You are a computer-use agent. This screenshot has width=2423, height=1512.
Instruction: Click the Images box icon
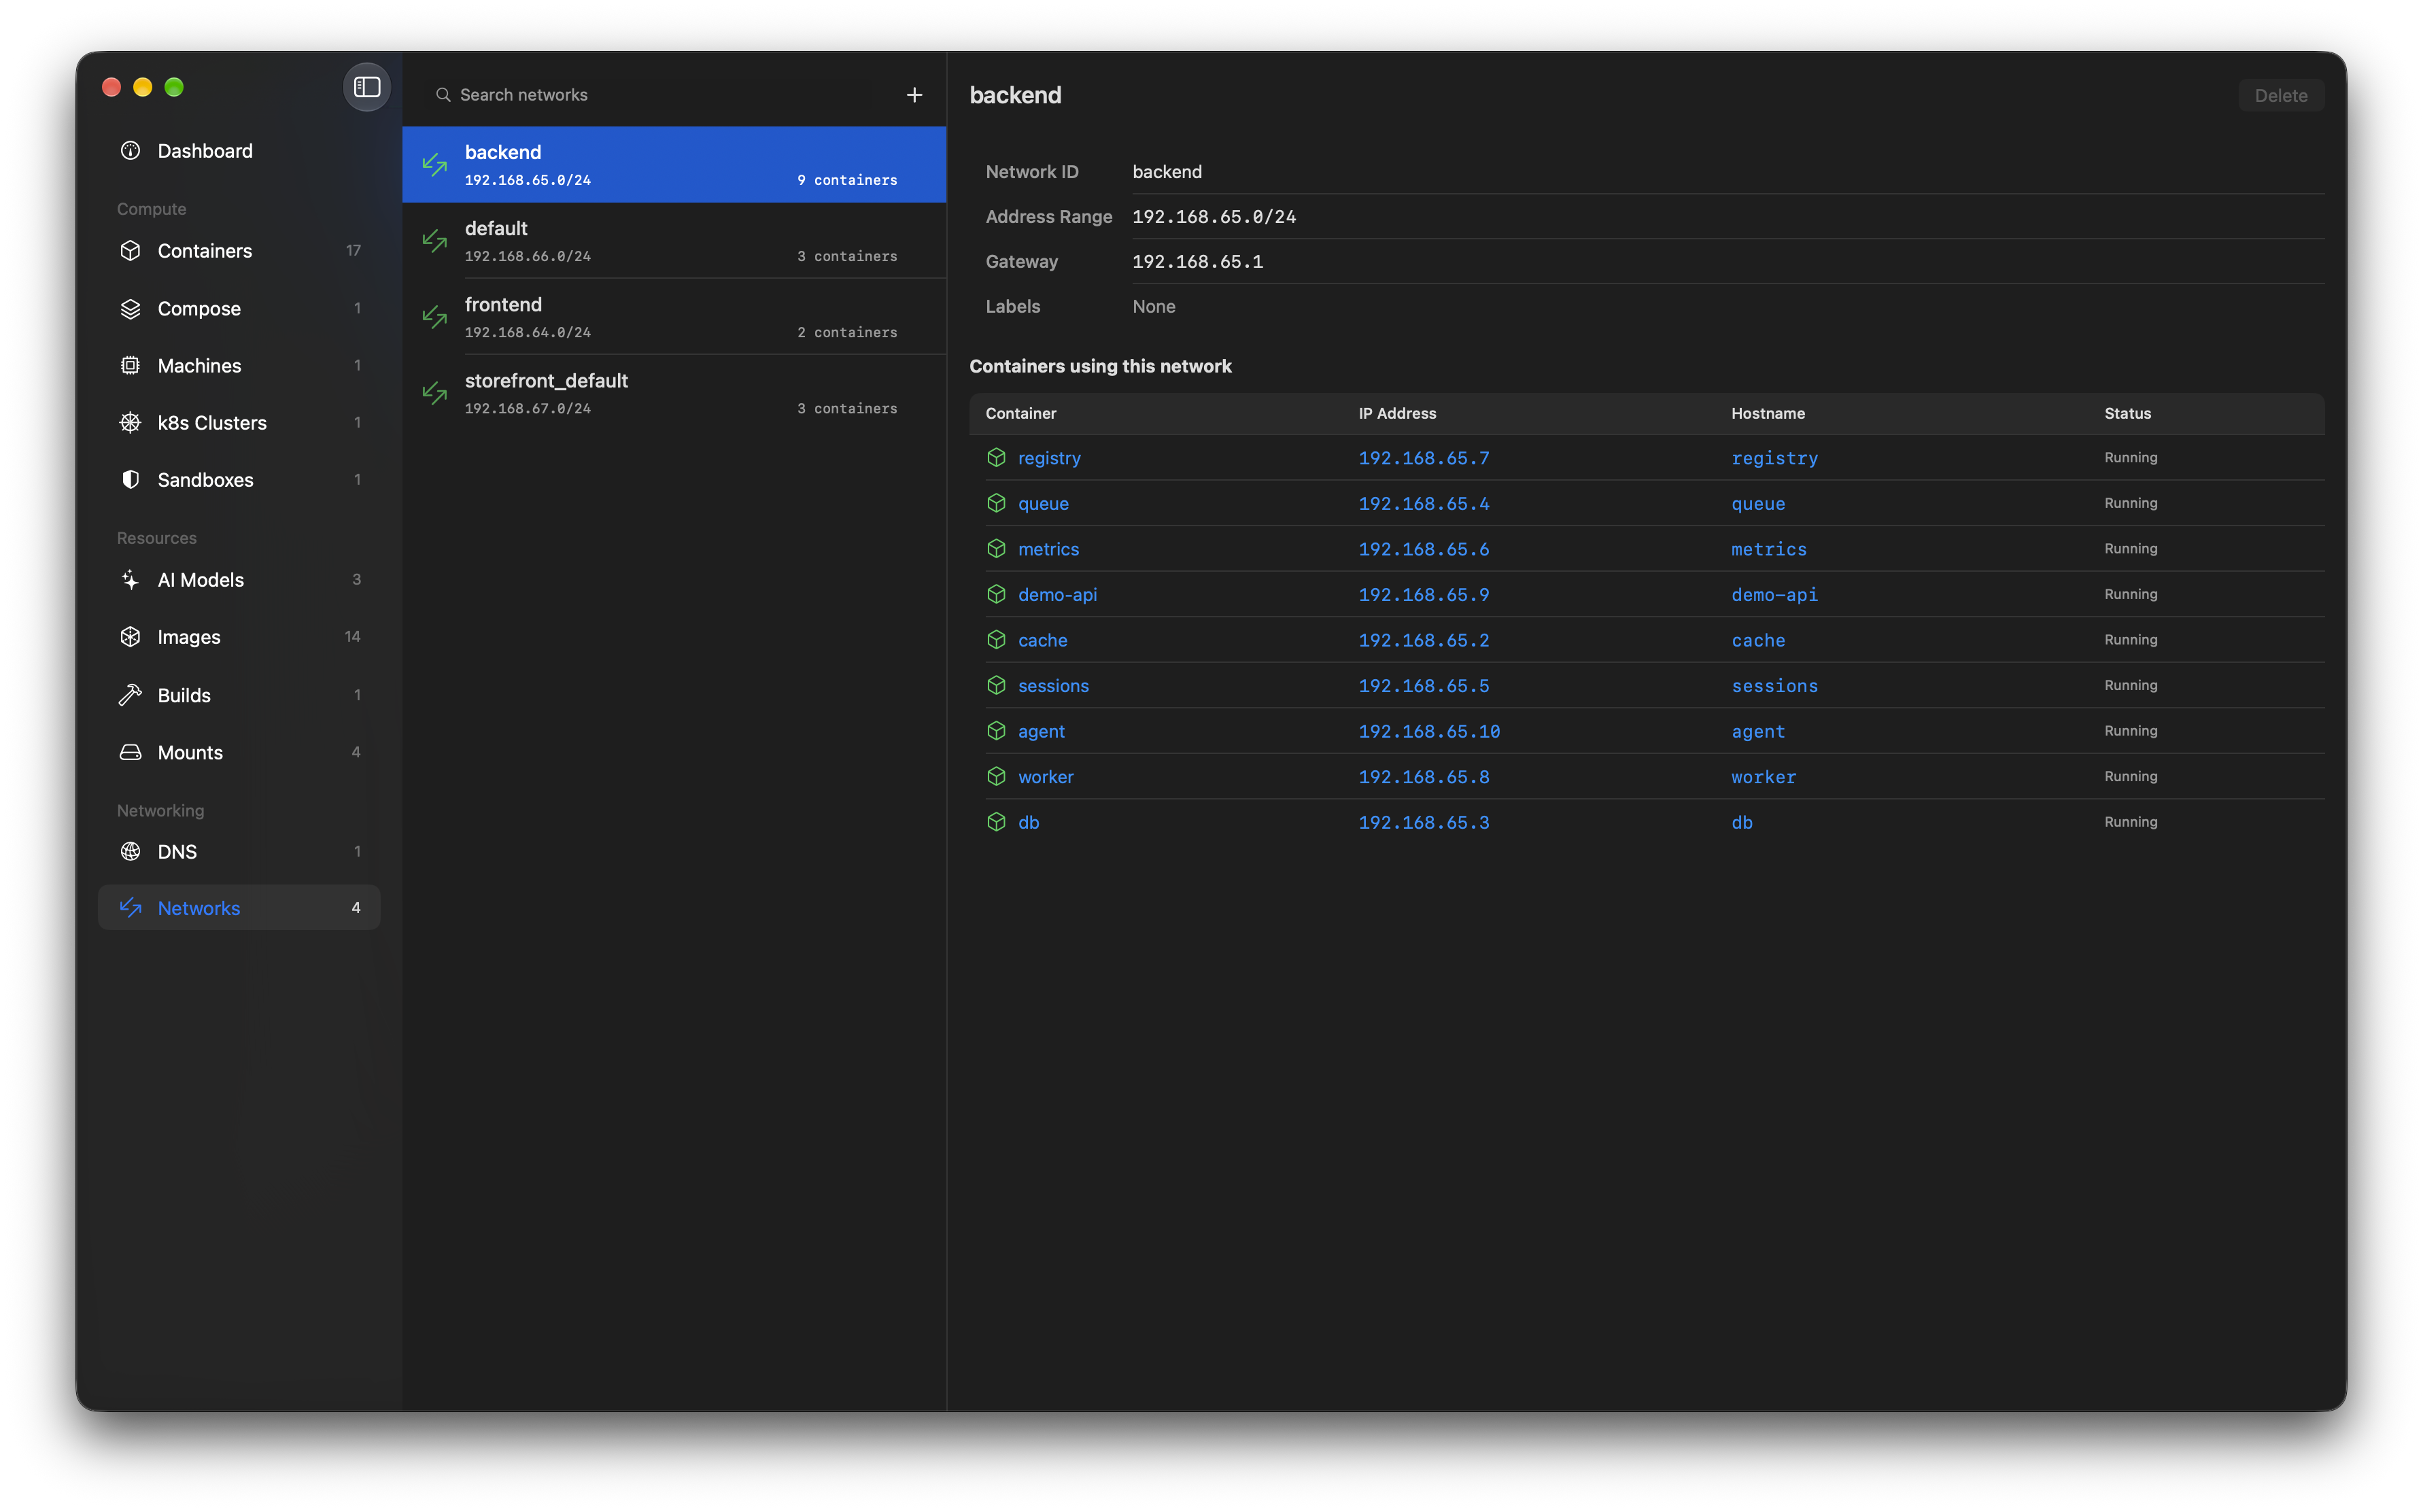coord(131,637)
